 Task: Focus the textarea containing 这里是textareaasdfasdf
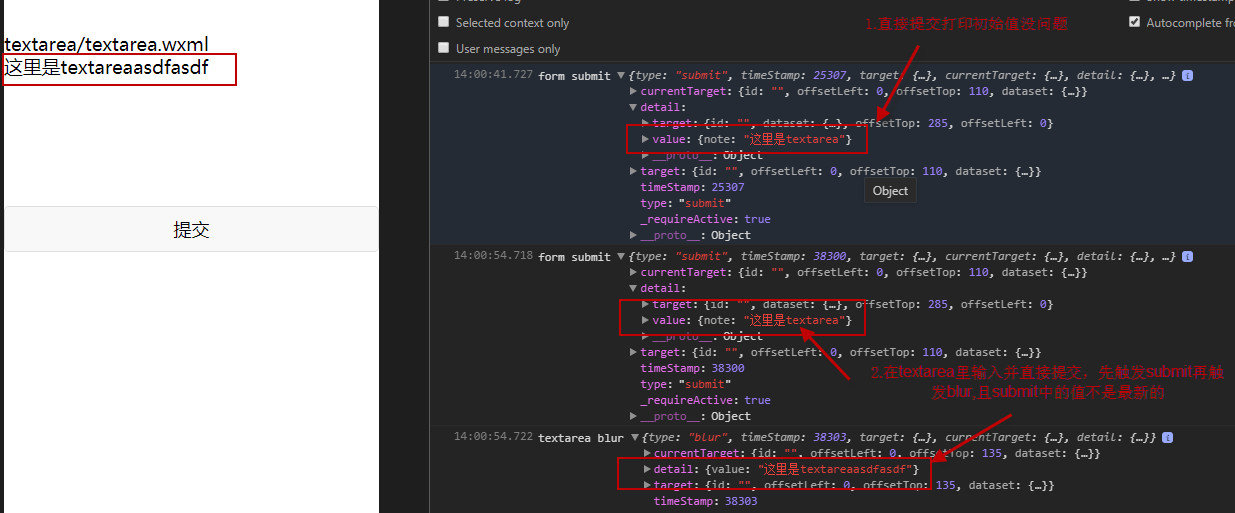120,69
